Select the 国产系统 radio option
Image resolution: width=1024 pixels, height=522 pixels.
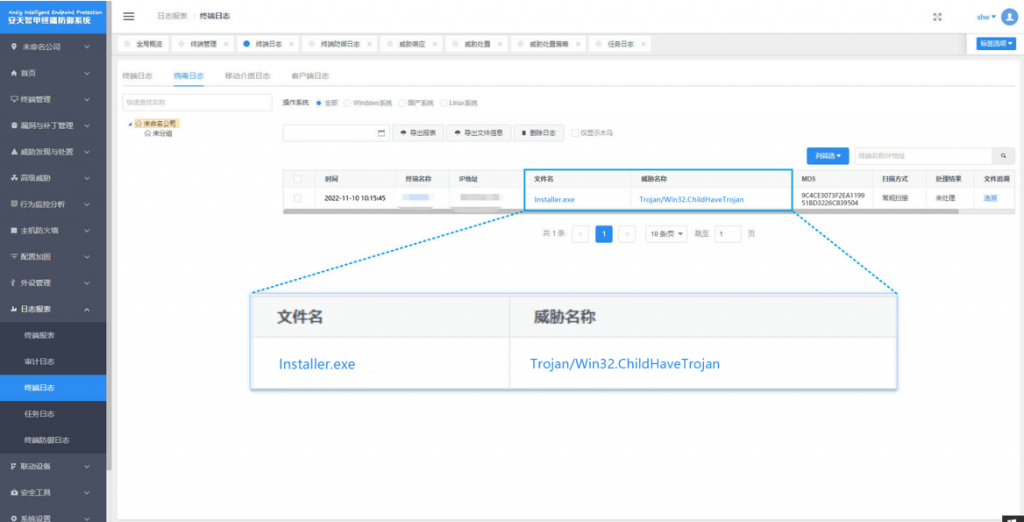[402, 103]
